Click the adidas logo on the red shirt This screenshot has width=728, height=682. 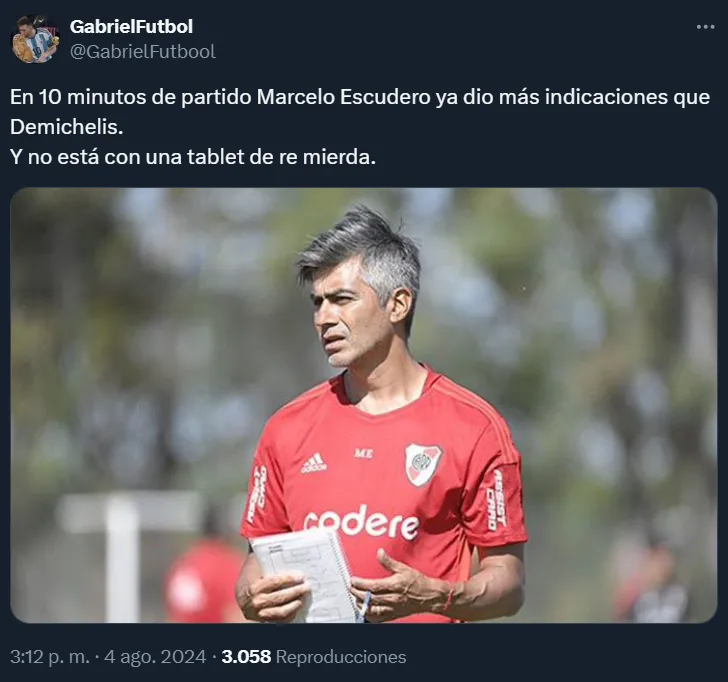click(314, 463)
